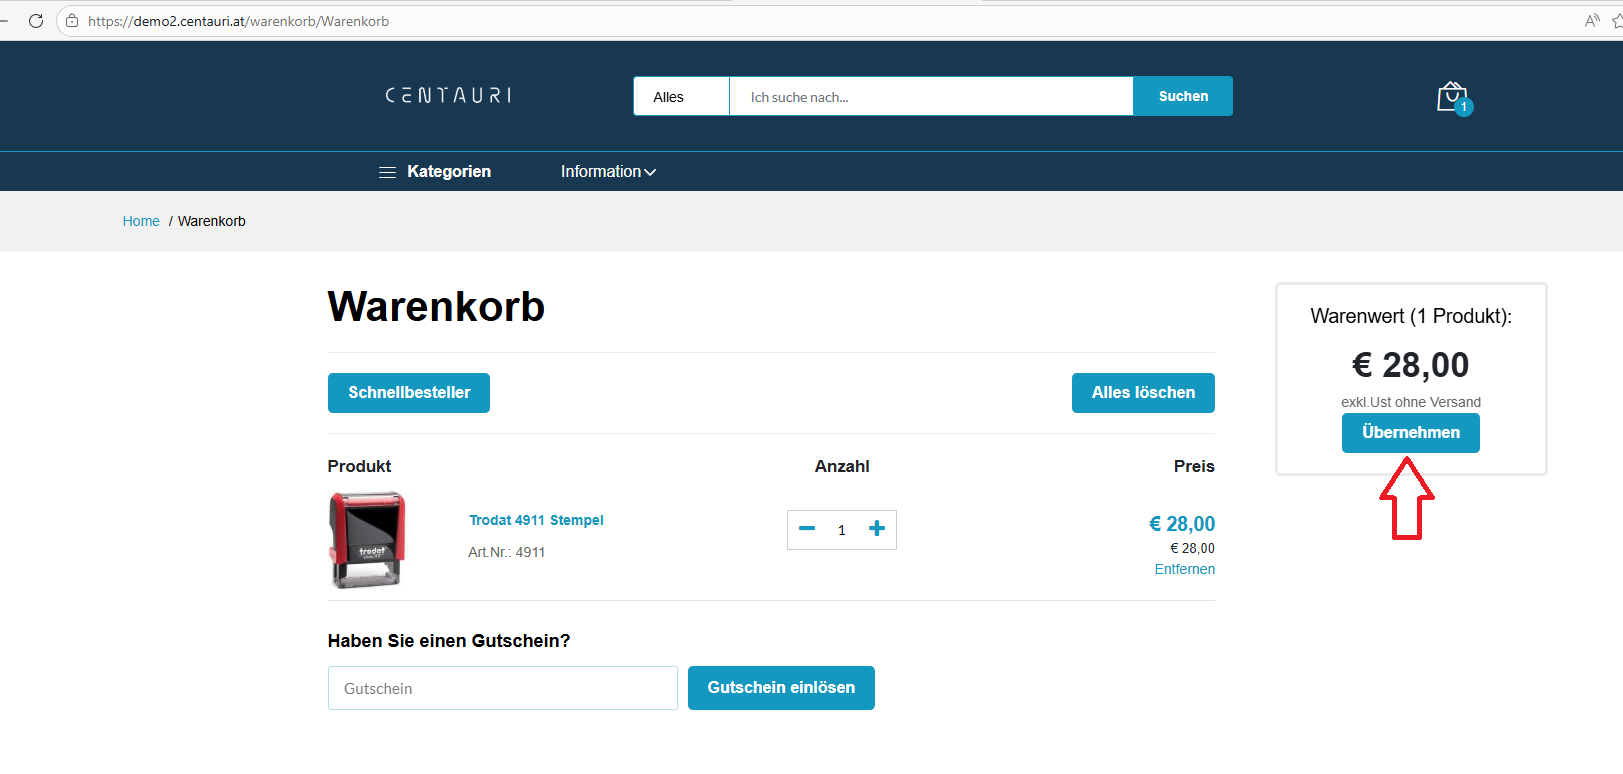Image resolution: width=1623 pixels, height=774 pixels.
Task: Focus the 'Ich suche nach...' search field
Action: (931, 97)
